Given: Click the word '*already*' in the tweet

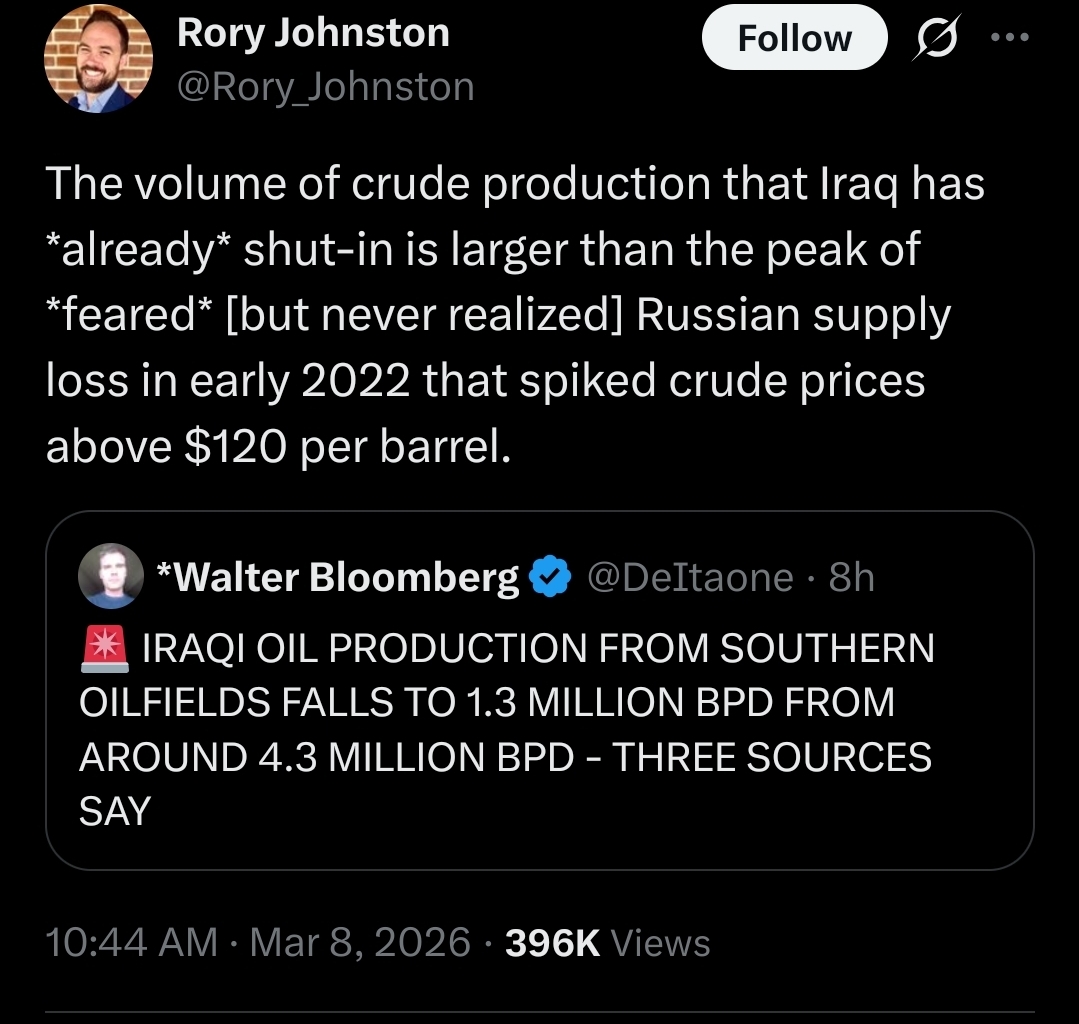Looking at the screenshot, I should (x=138, y=251).
